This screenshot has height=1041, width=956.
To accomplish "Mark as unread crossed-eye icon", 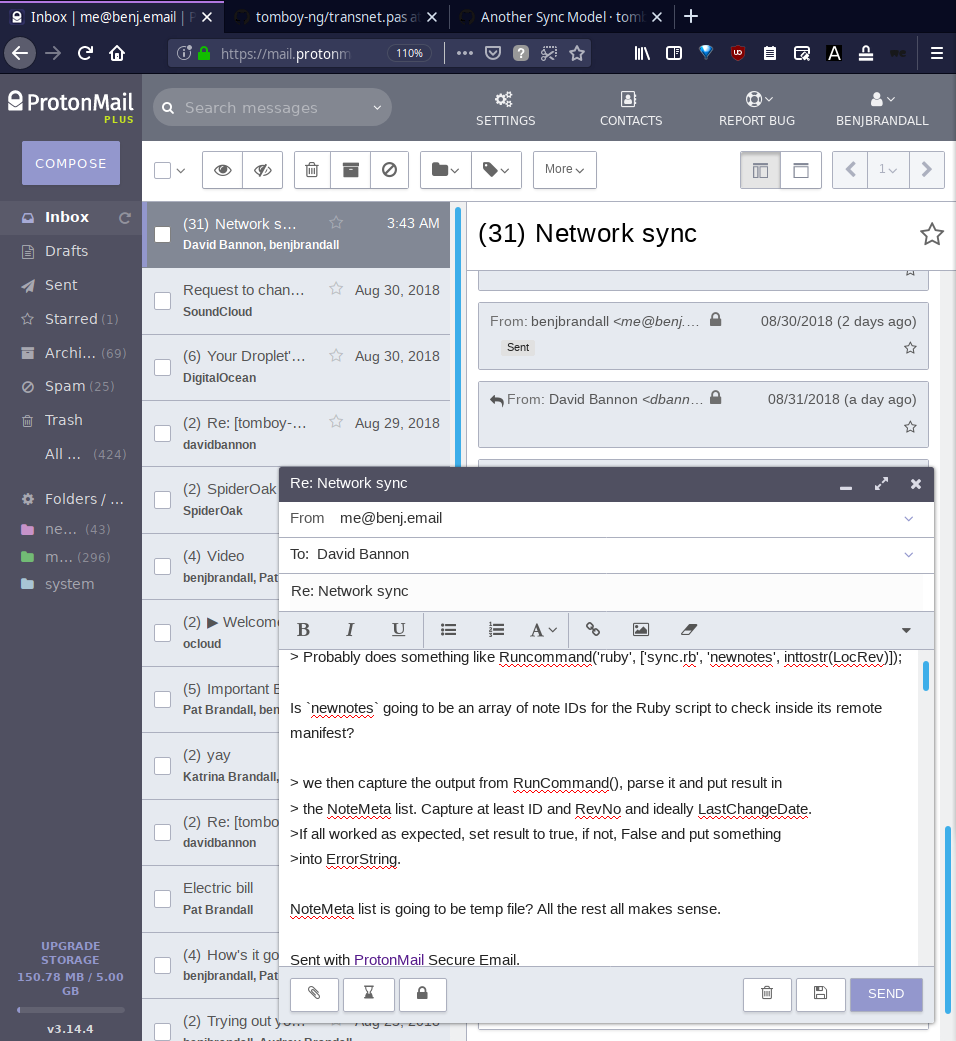I will pos(263,170).
